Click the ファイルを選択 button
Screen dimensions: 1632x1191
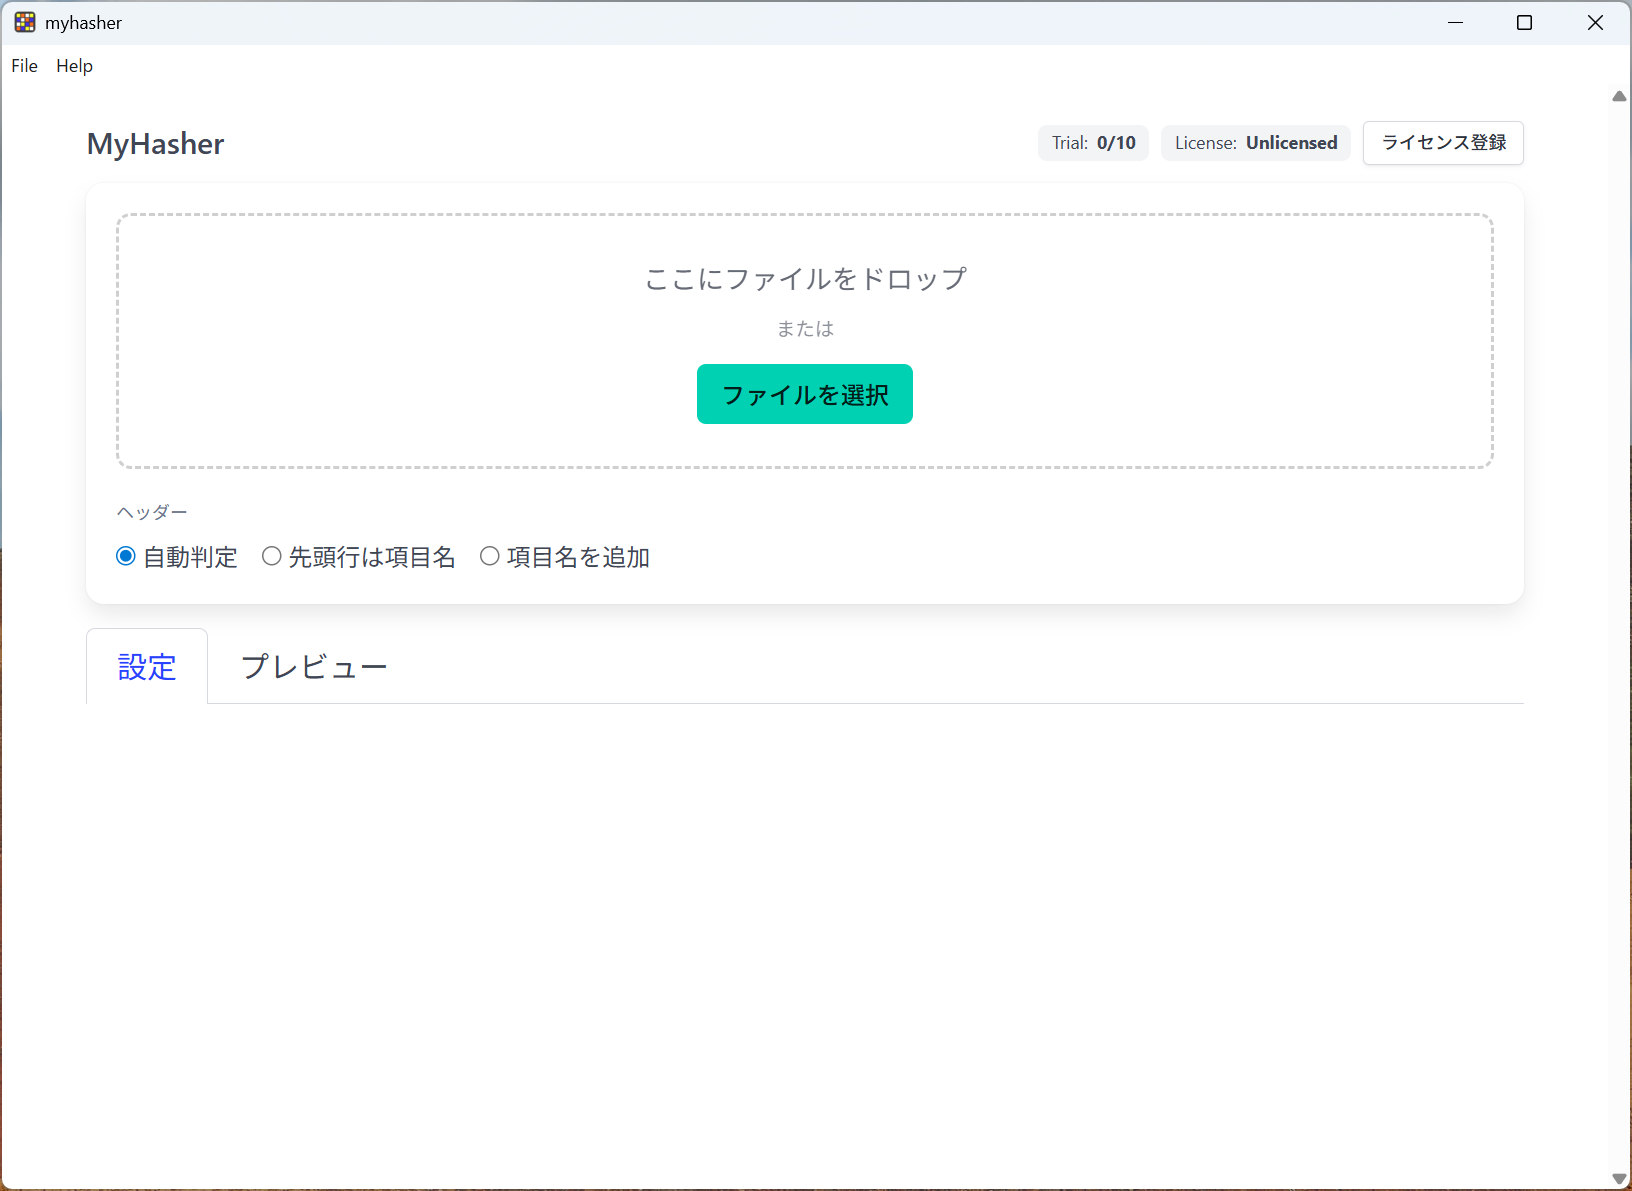pyautogui.click(x=805, y=394)
